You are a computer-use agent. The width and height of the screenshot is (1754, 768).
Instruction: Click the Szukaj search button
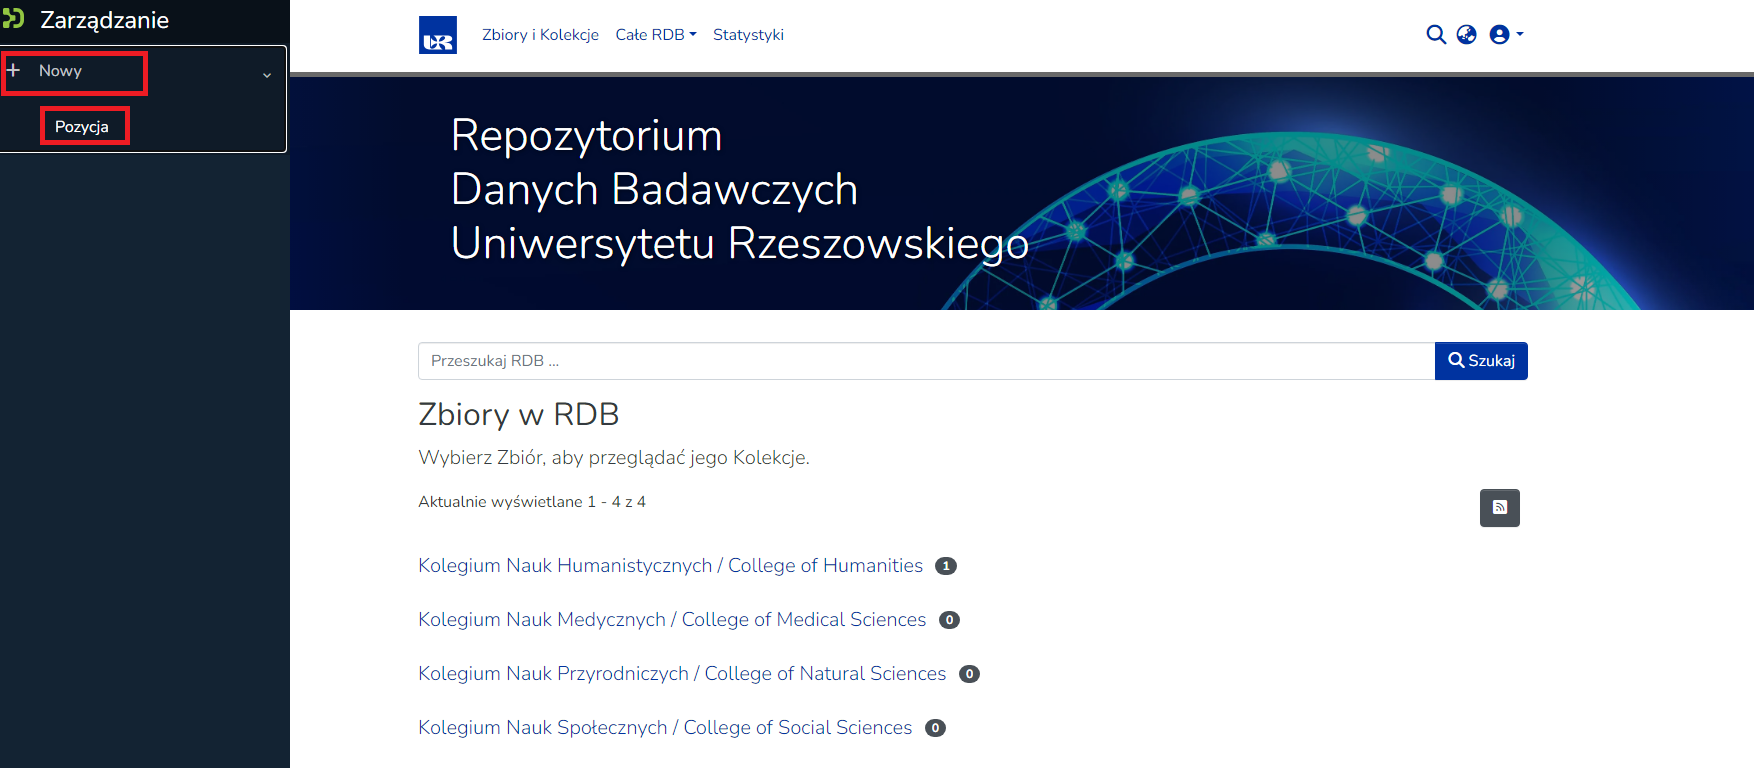click(1481, 361)
